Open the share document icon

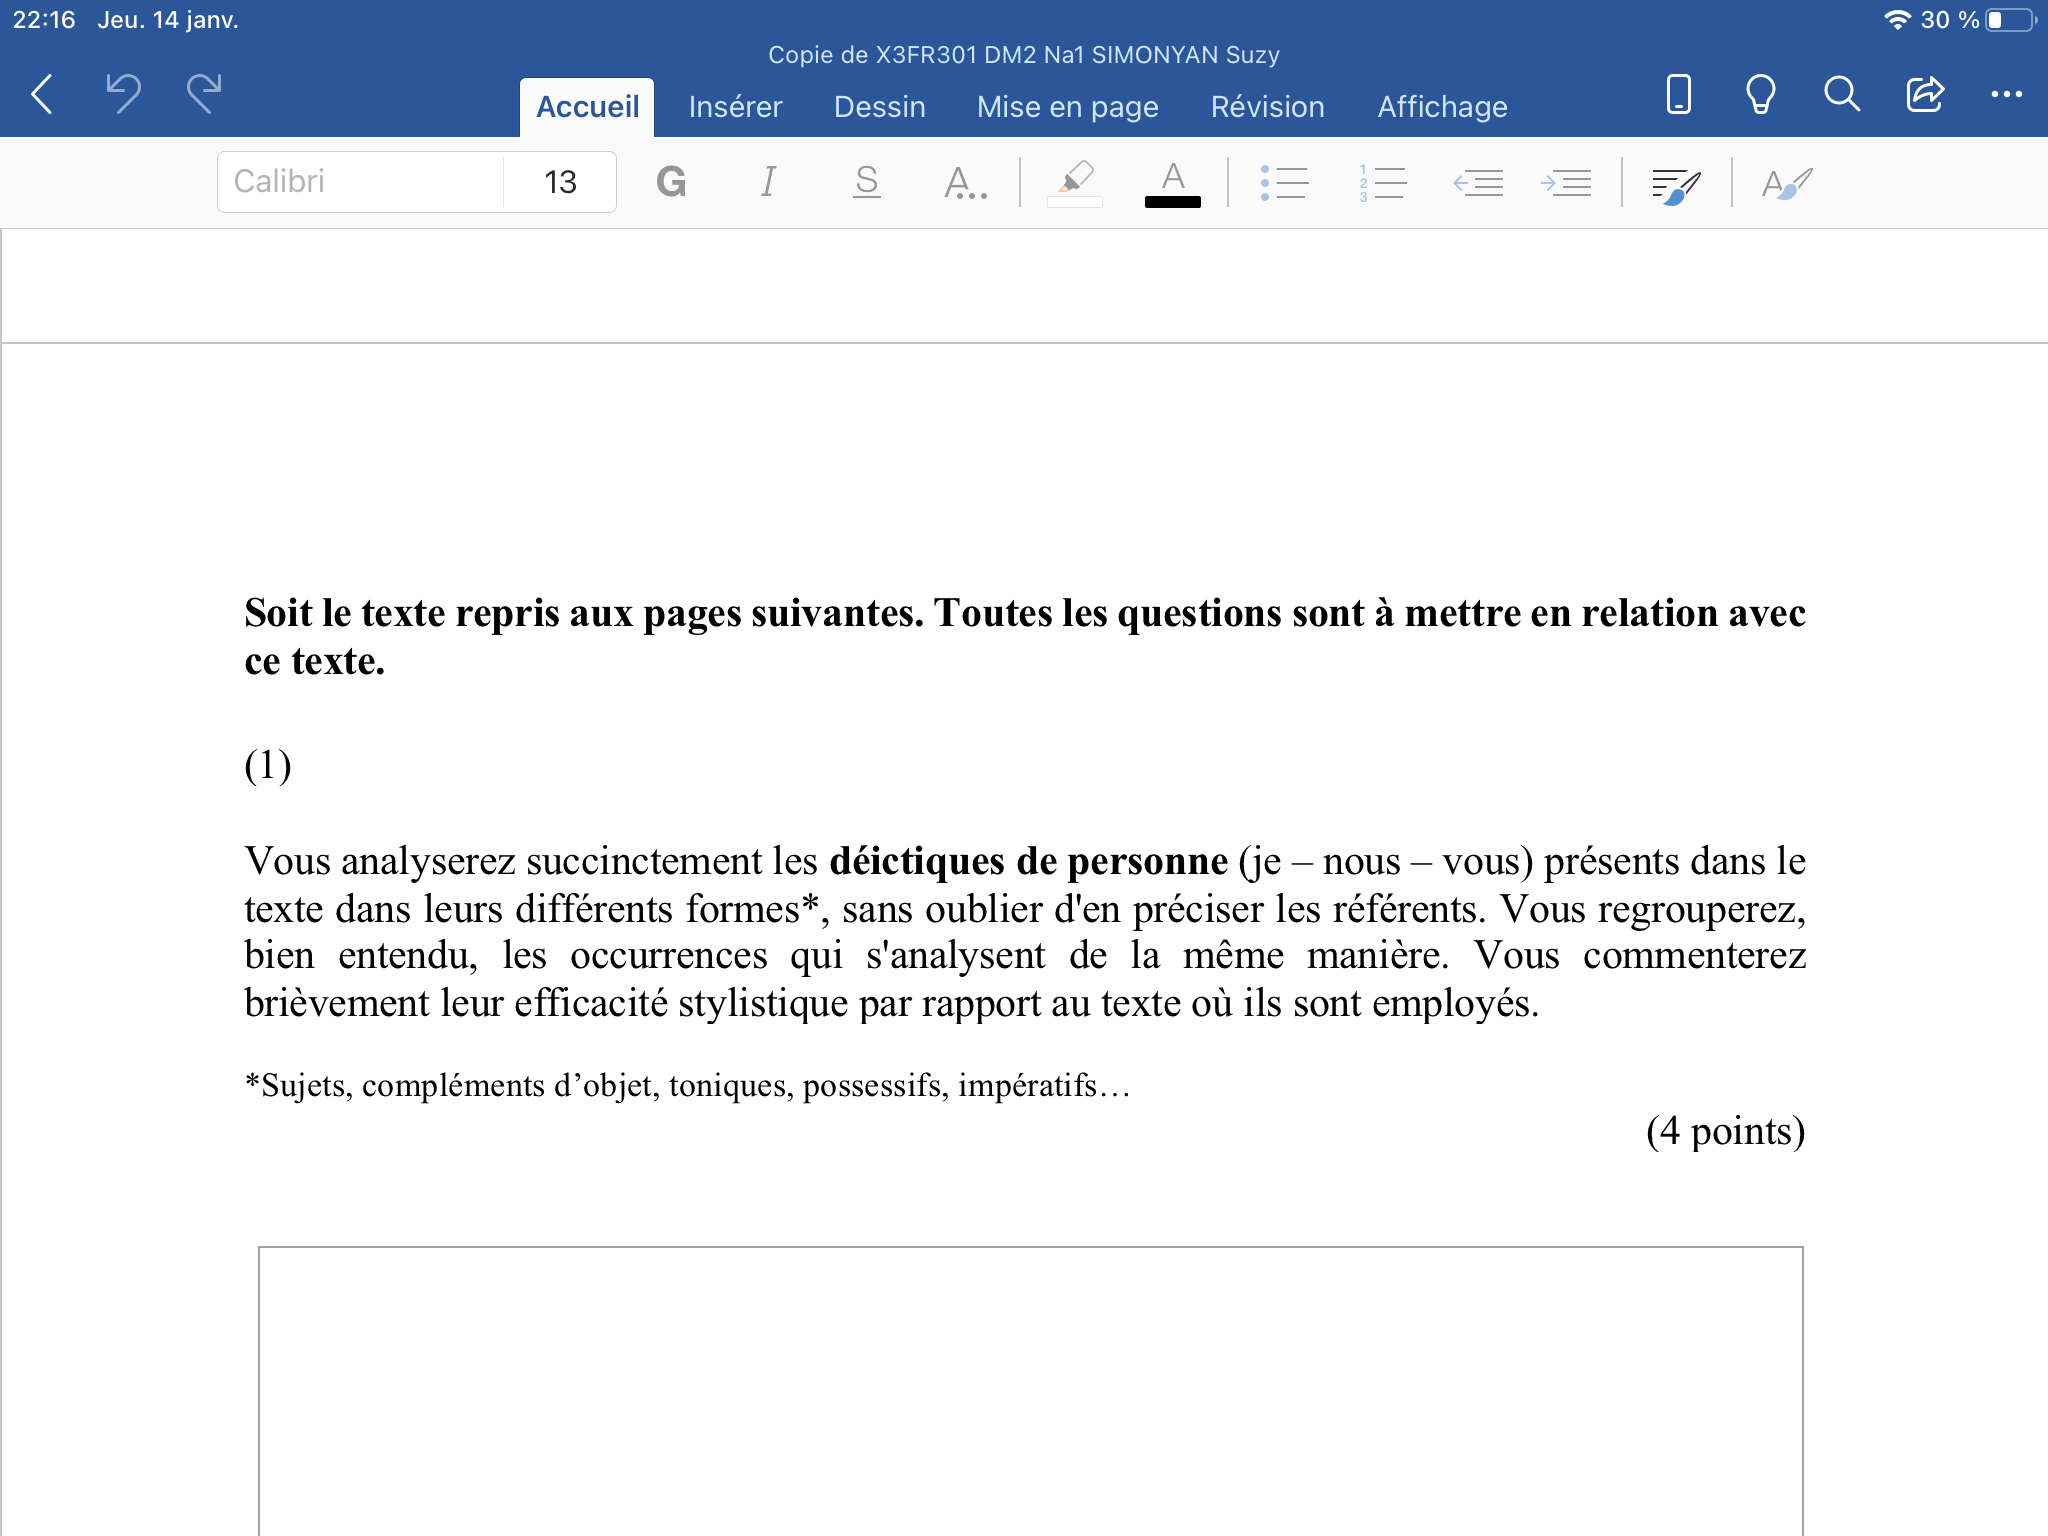1924,95
